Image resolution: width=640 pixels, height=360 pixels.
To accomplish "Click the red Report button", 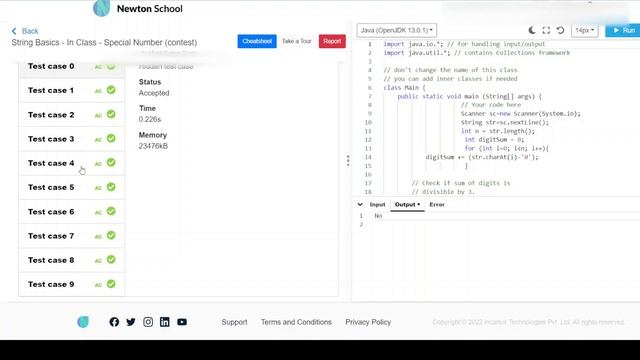I will point(332,41).
